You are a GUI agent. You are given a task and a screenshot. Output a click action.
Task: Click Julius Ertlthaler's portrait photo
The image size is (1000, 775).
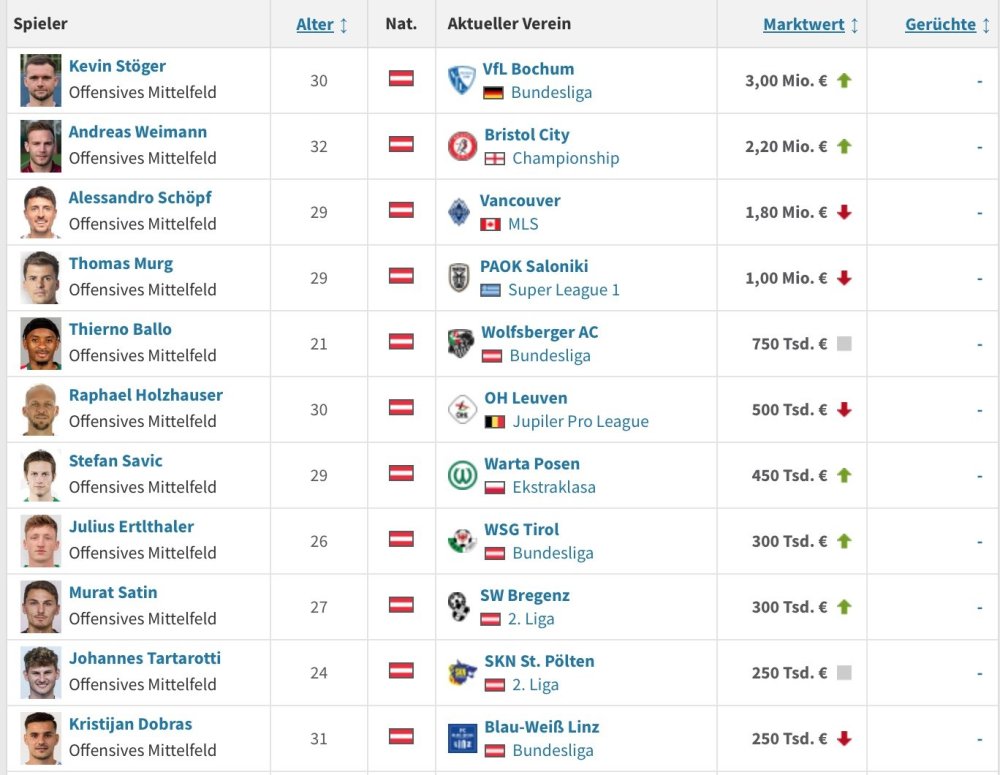[41, 541]
